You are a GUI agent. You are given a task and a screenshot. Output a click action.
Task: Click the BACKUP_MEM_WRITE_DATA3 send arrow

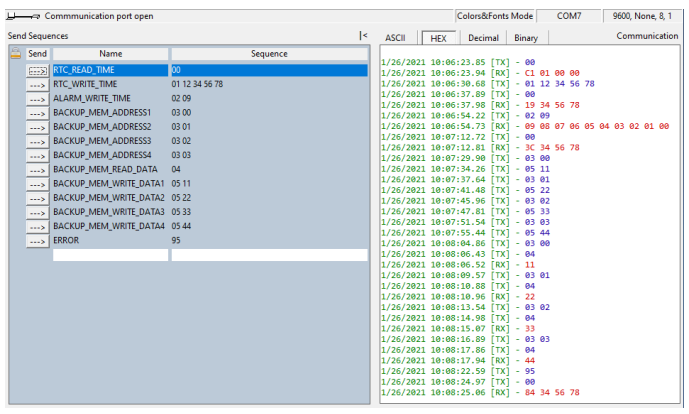tap(37, 212)
